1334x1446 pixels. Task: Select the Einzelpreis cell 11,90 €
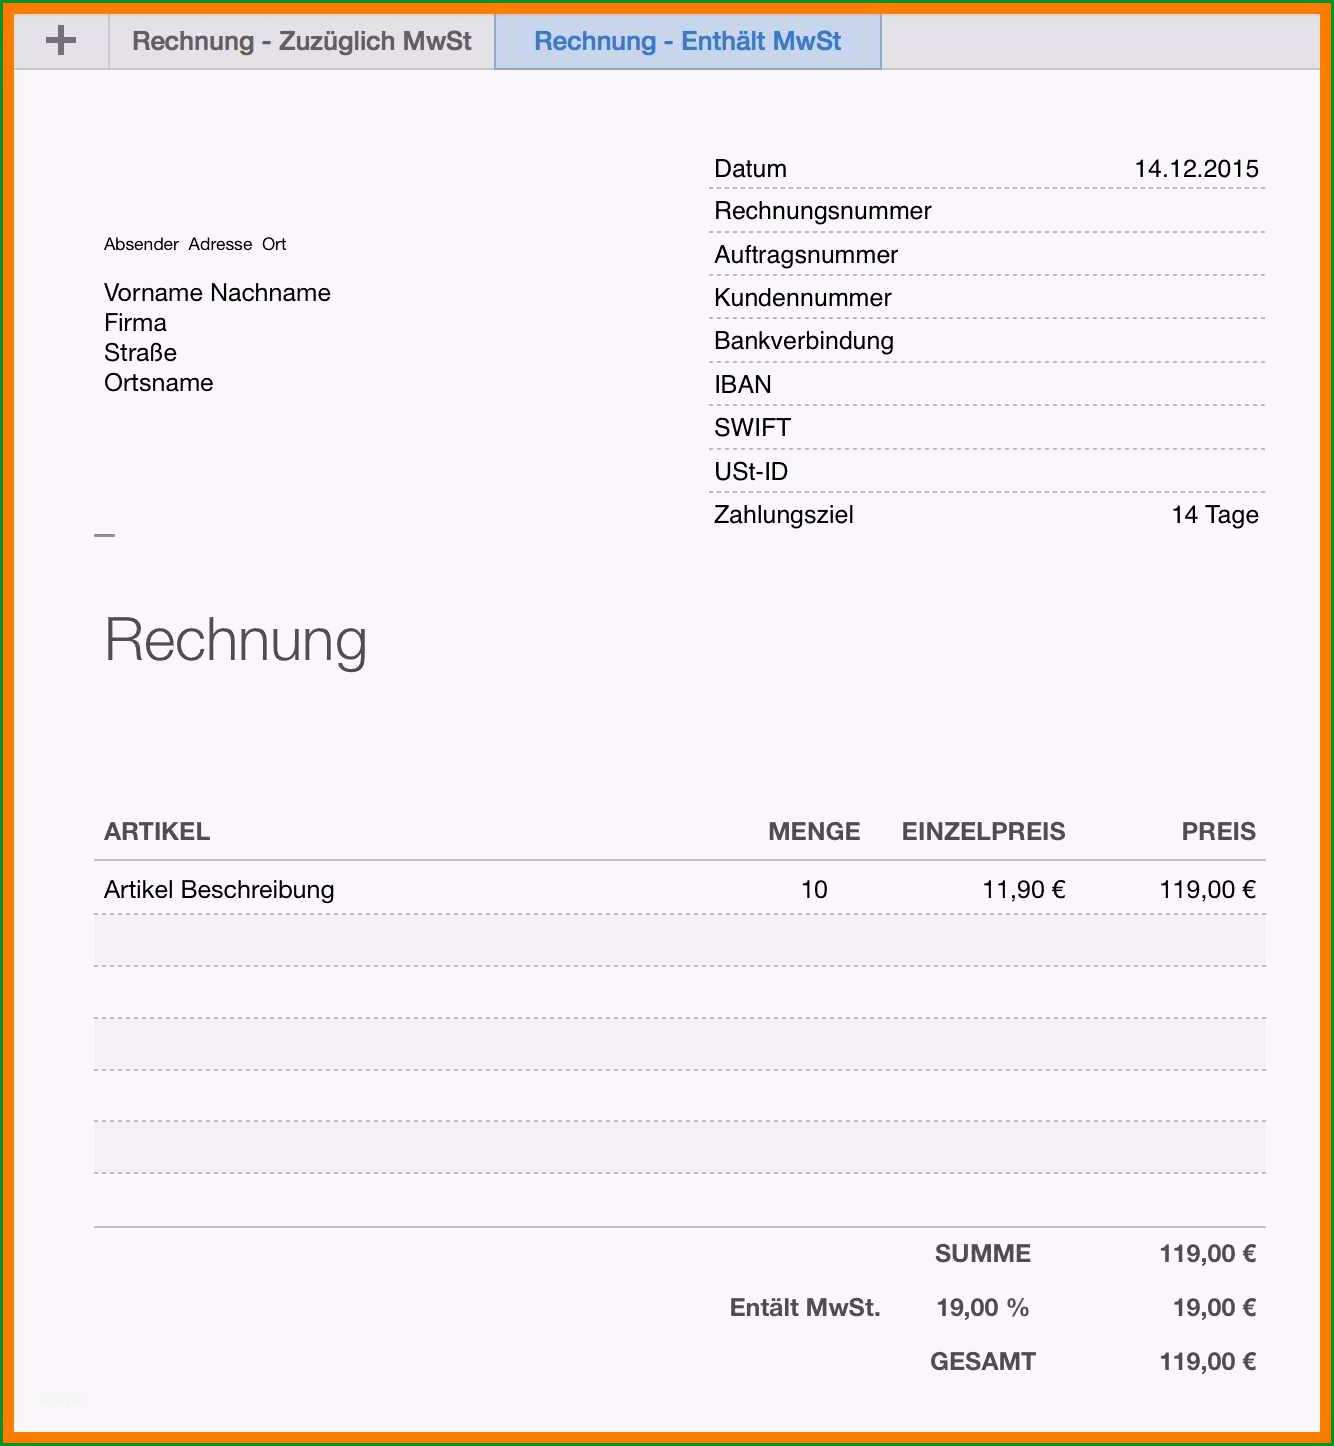coord(1024,890)
